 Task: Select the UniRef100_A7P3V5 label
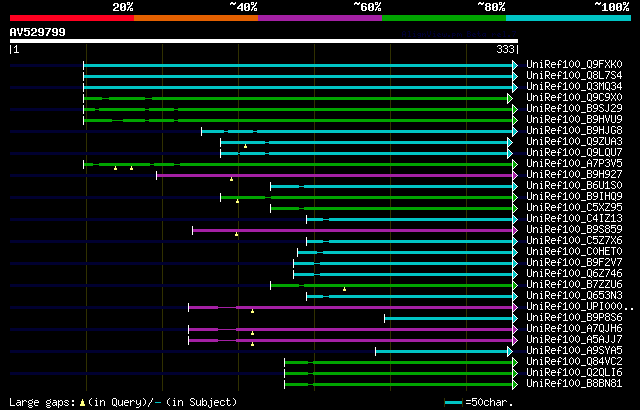[x=574, y=164]
